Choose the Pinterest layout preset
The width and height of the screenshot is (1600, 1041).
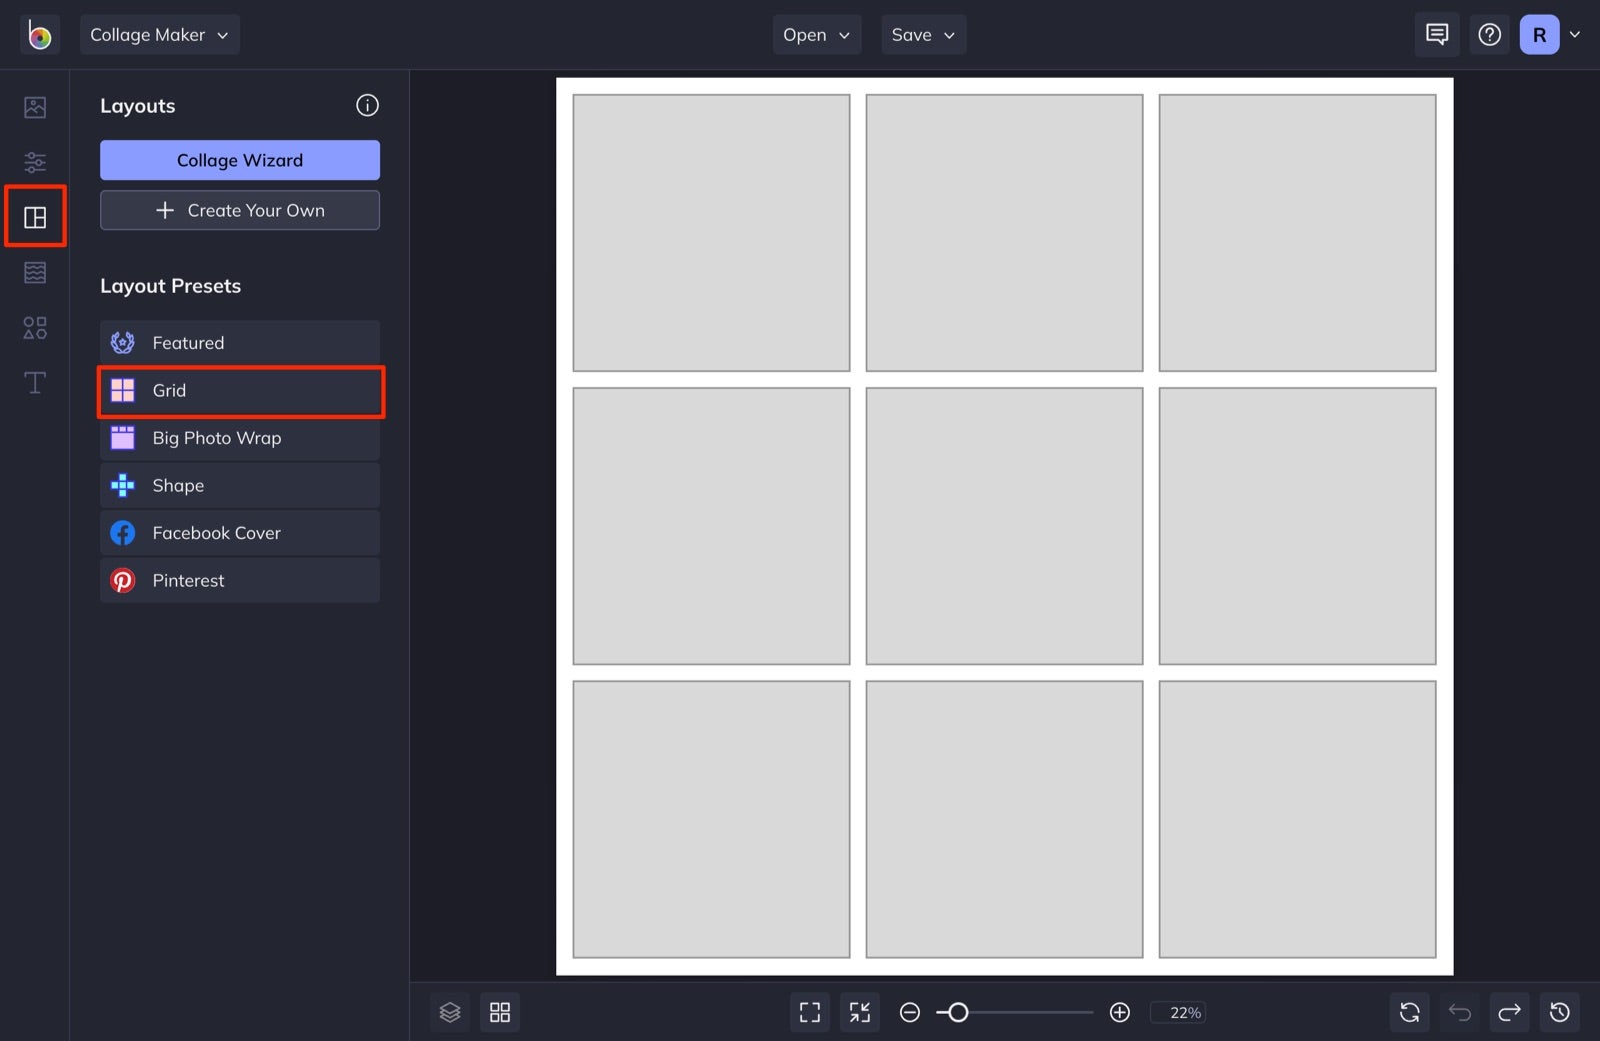click(x=239, y=580)
